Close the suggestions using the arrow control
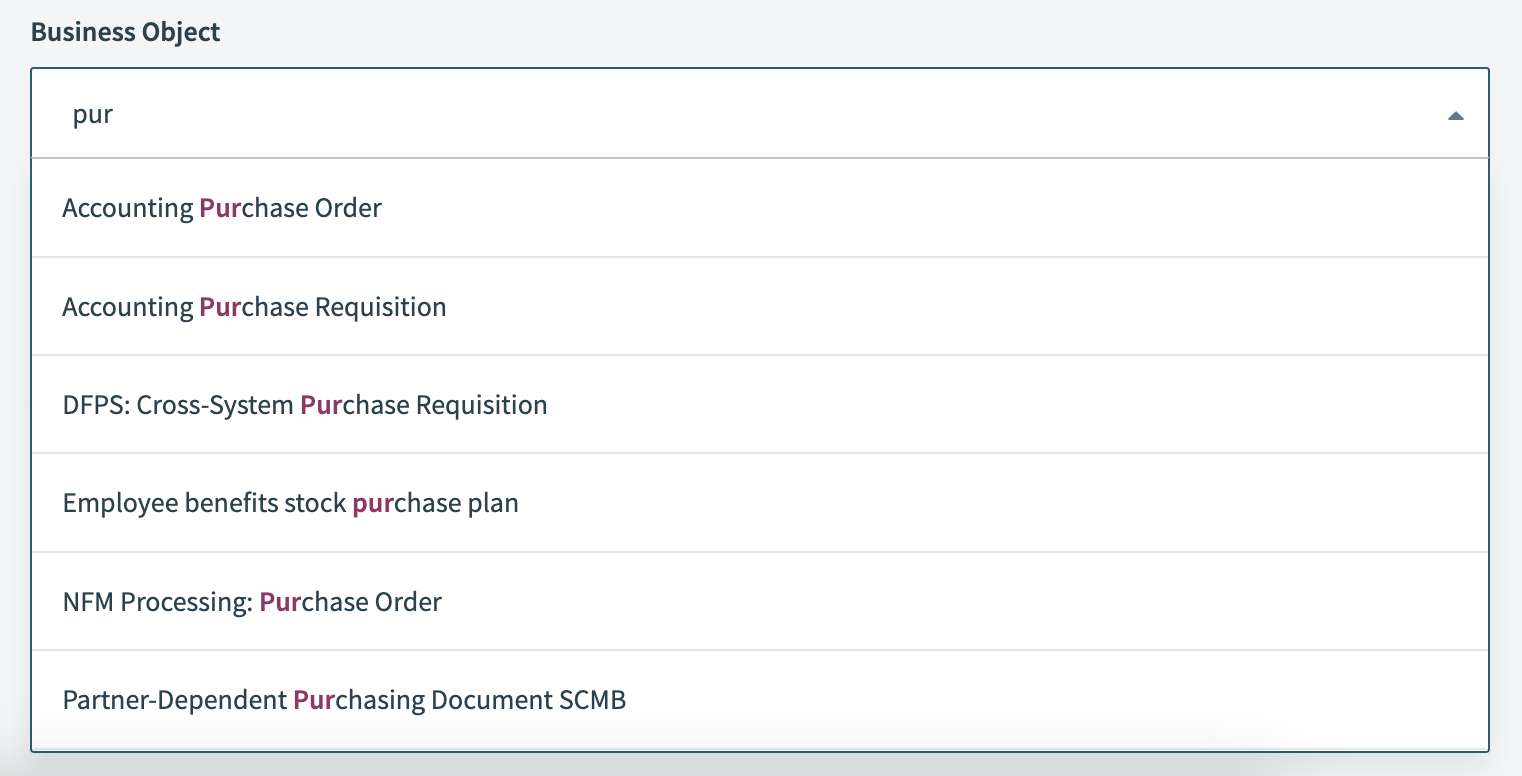Viewport: 1522px width, 776px height. pos(1457,114)
